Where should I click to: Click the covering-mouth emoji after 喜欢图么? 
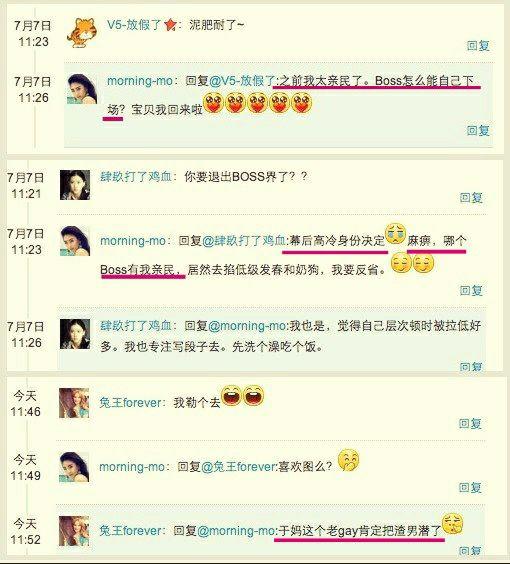349,460
